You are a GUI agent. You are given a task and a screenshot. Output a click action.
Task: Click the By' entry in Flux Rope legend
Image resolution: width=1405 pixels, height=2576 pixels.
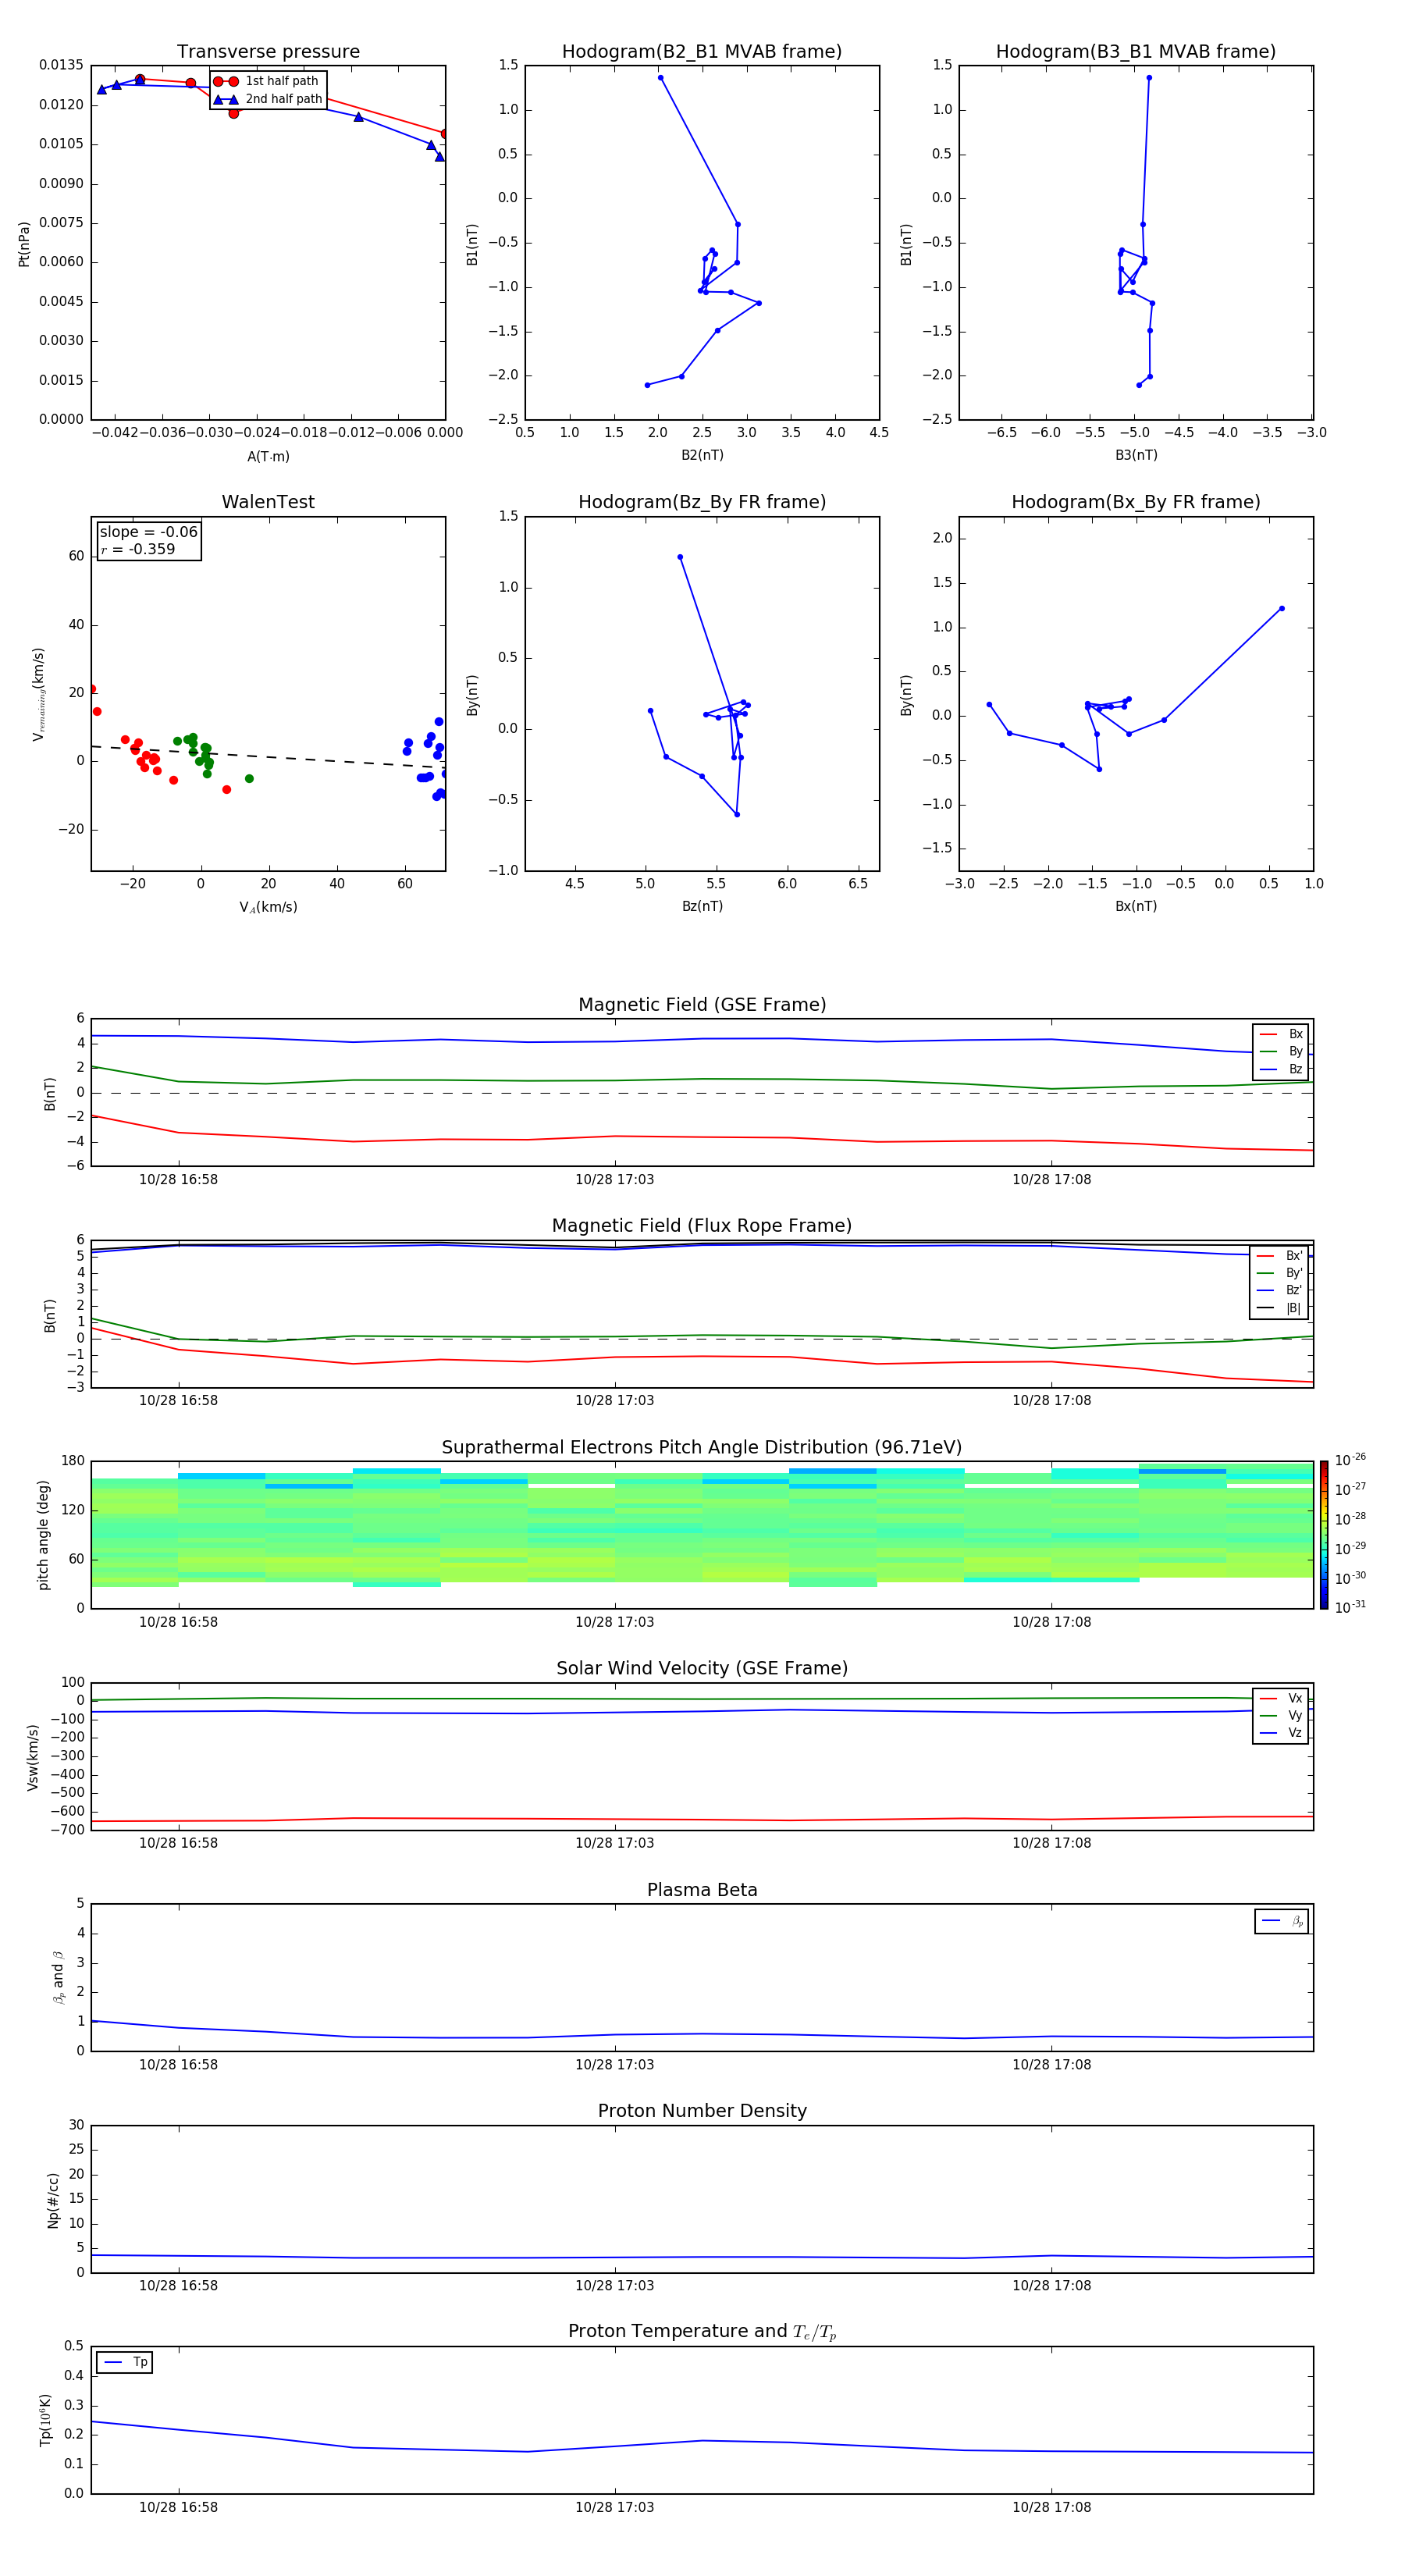(1279, 1273)
